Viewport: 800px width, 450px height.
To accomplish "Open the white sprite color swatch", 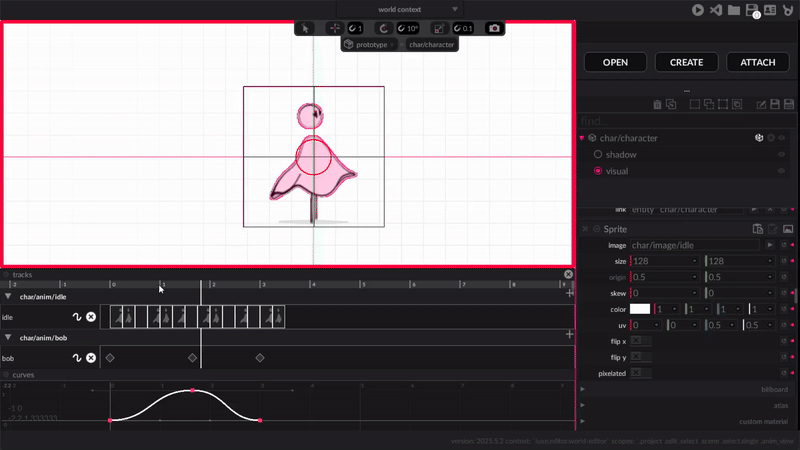I will click(x=639, y=309).
